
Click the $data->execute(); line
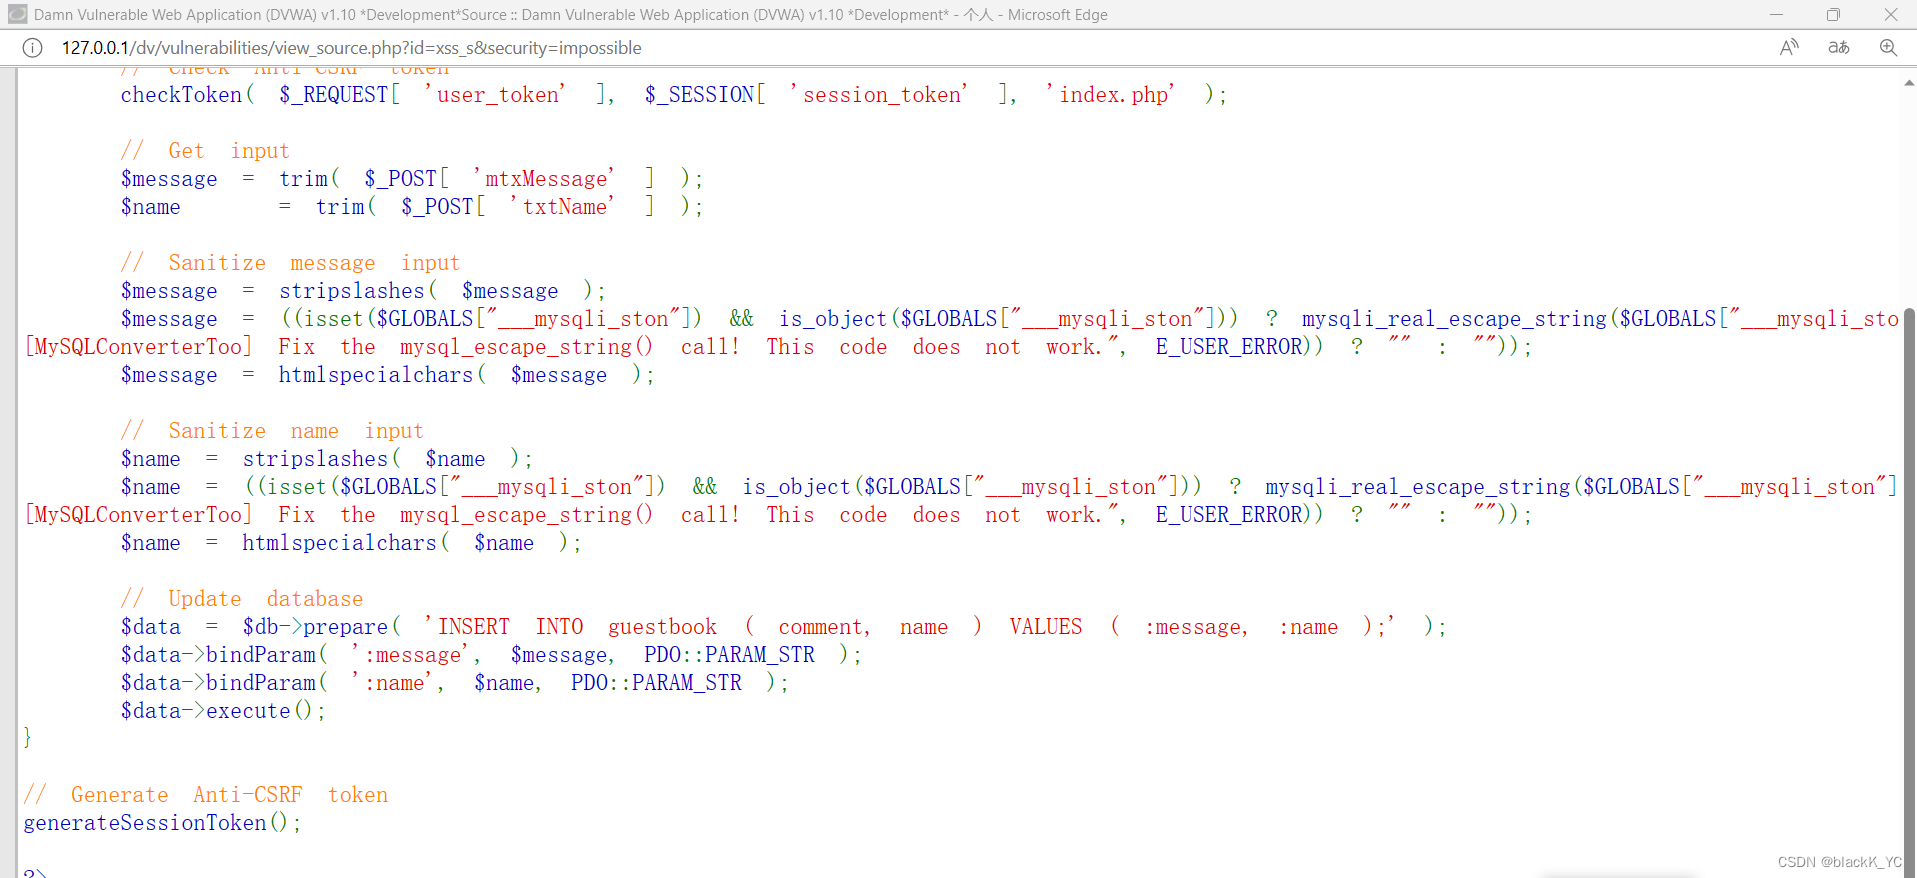point(223,711)
